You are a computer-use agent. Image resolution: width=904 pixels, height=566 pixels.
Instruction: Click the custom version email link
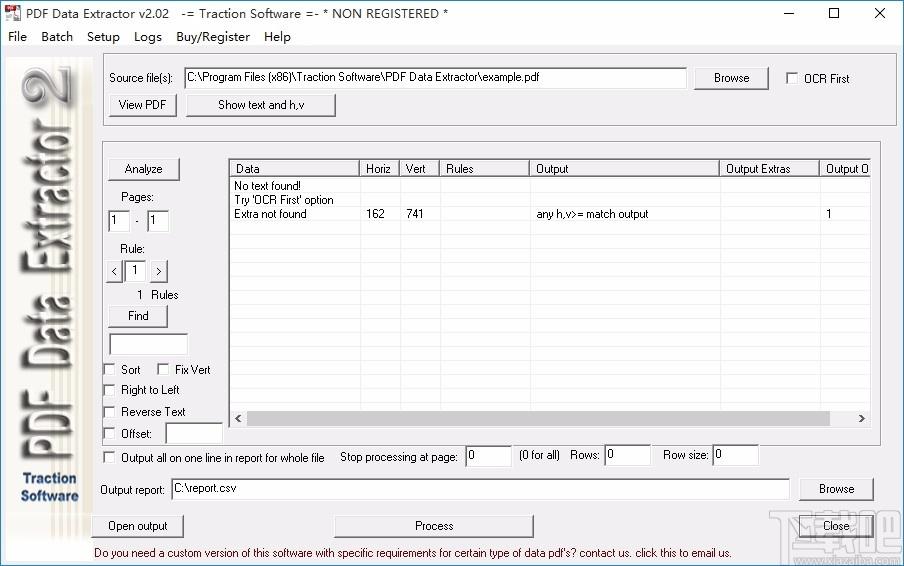(412, 553)
